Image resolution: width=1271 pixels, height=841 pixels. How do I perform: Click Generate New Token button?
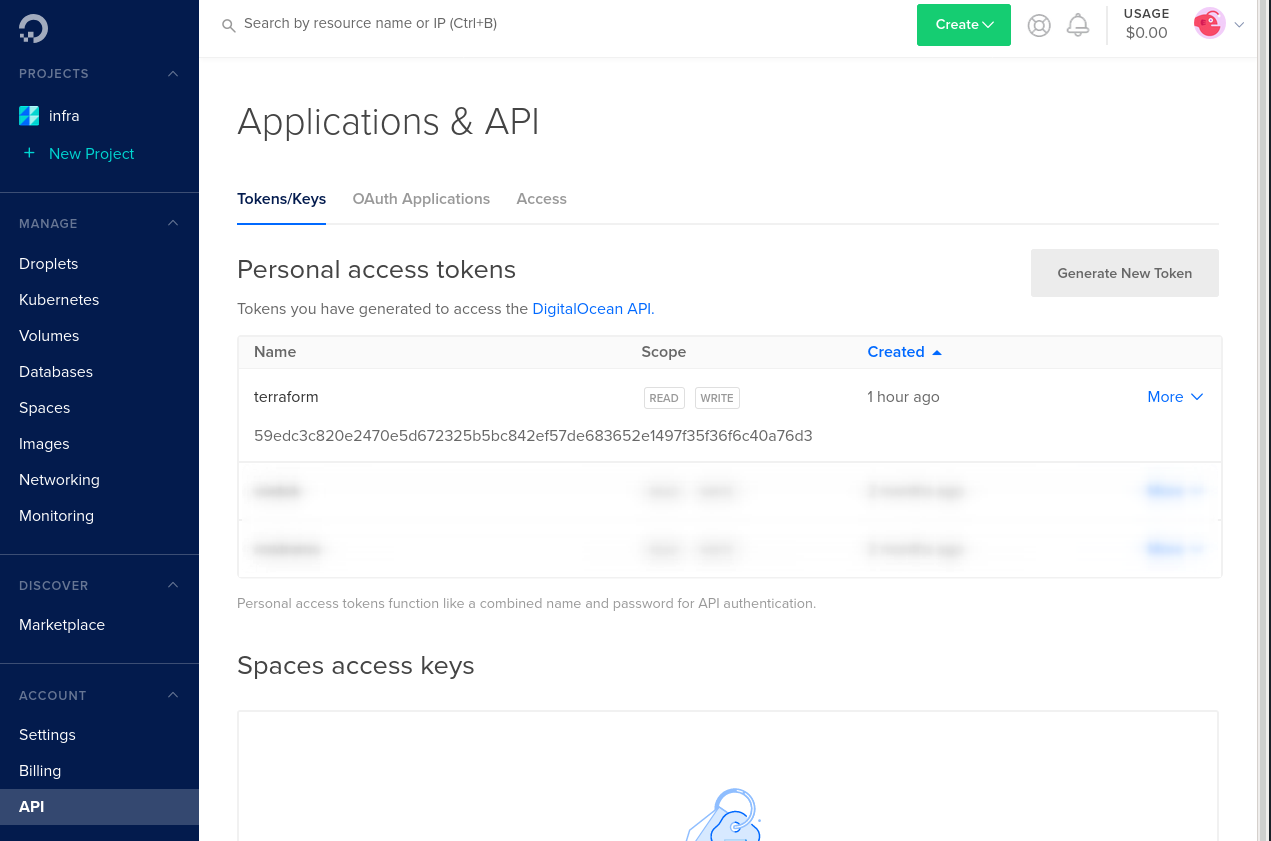pos(1125,273)
